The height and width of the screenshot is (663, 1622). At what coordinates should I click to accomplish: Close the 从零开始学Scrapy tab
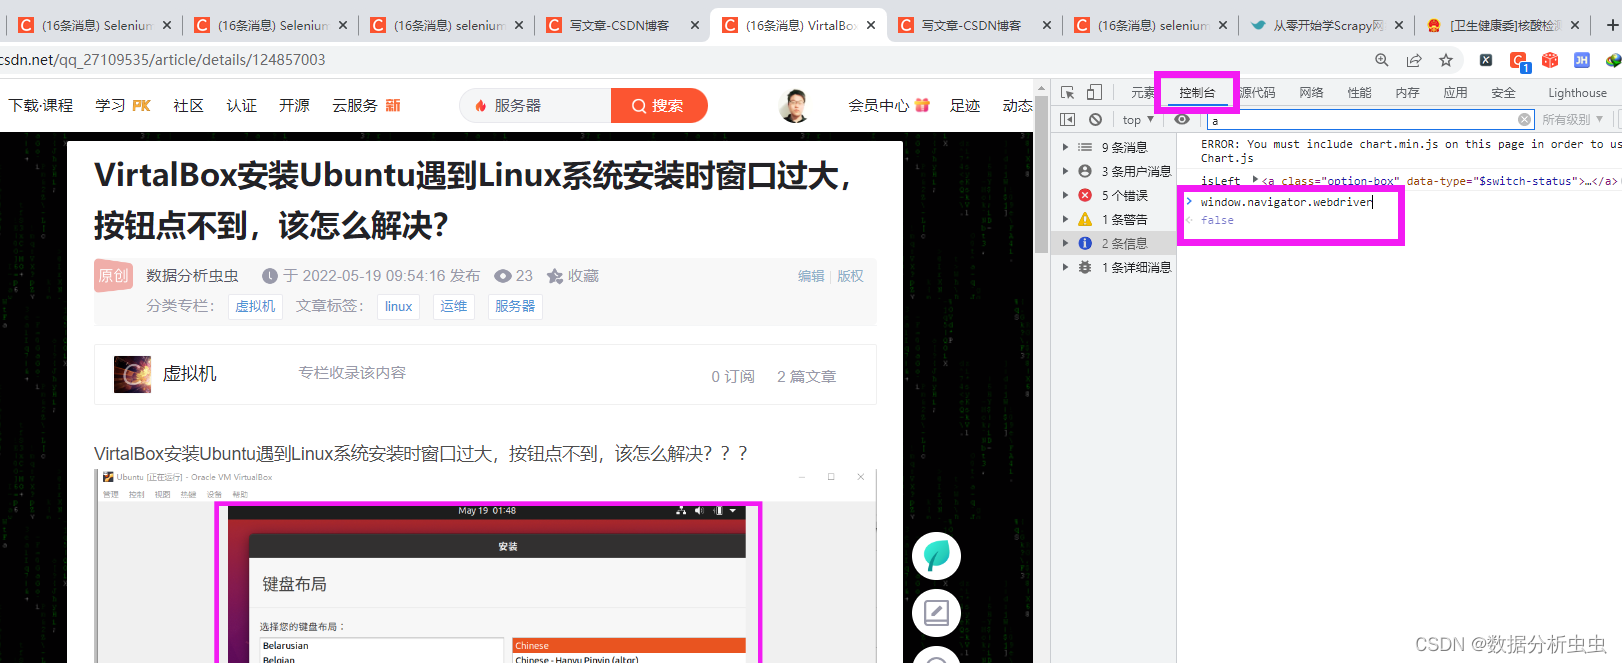[x=1398, y=25]
